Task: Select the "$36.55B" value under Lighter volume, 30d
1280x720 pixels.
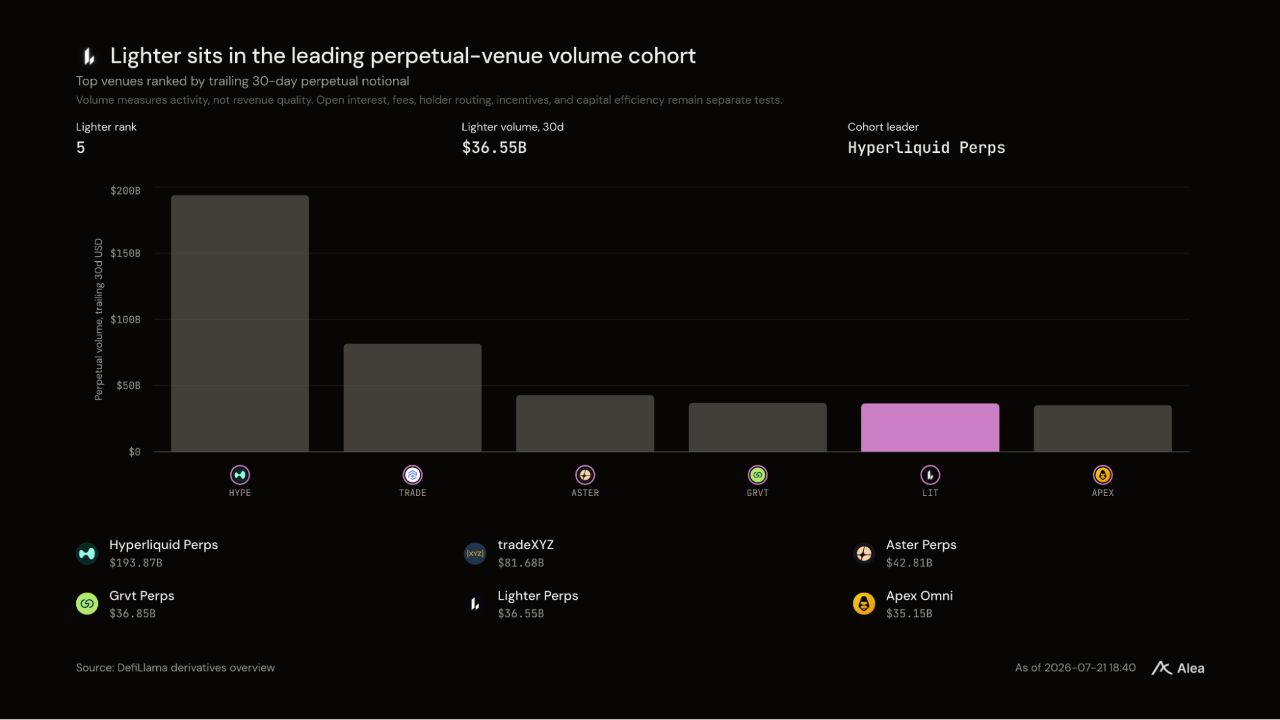Action: (494, 148)
